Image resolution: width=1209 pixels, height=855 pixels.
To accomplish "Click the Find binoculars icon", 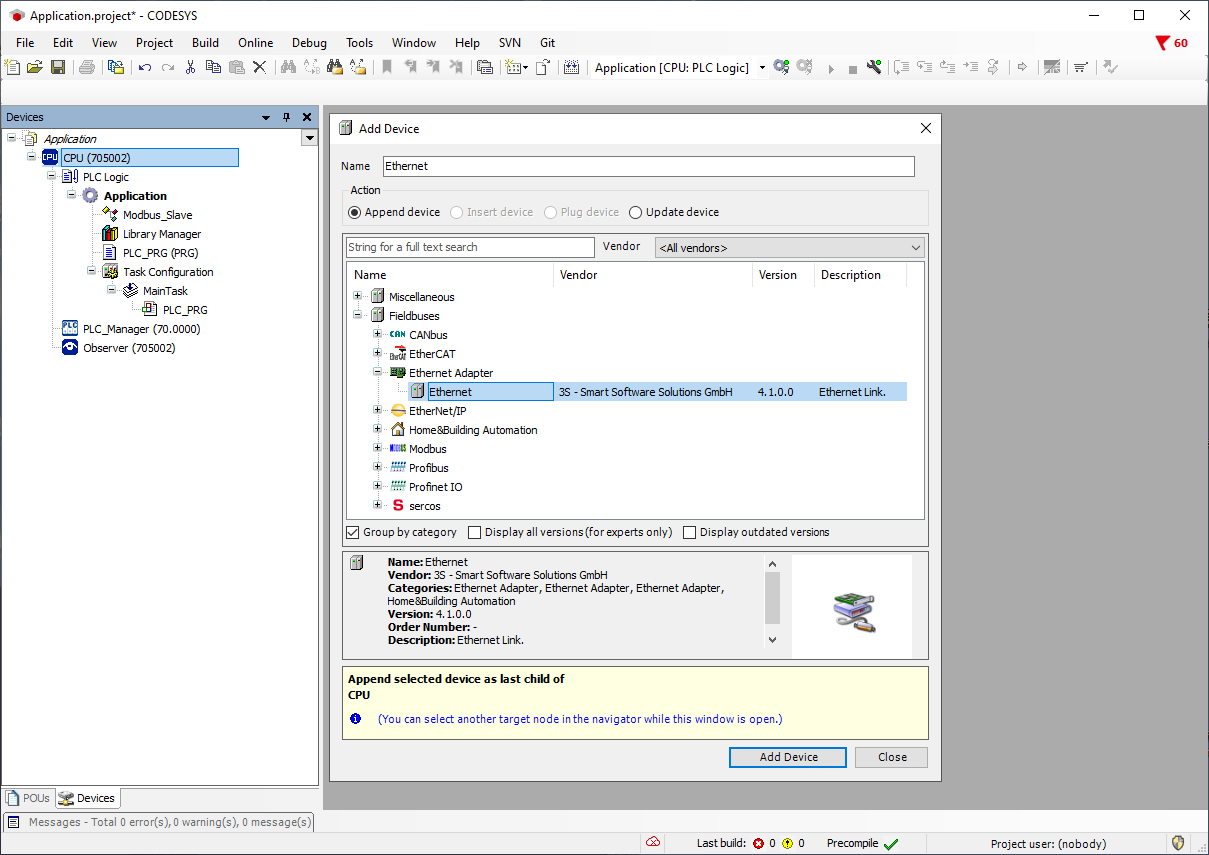I will tap(288, 67).
